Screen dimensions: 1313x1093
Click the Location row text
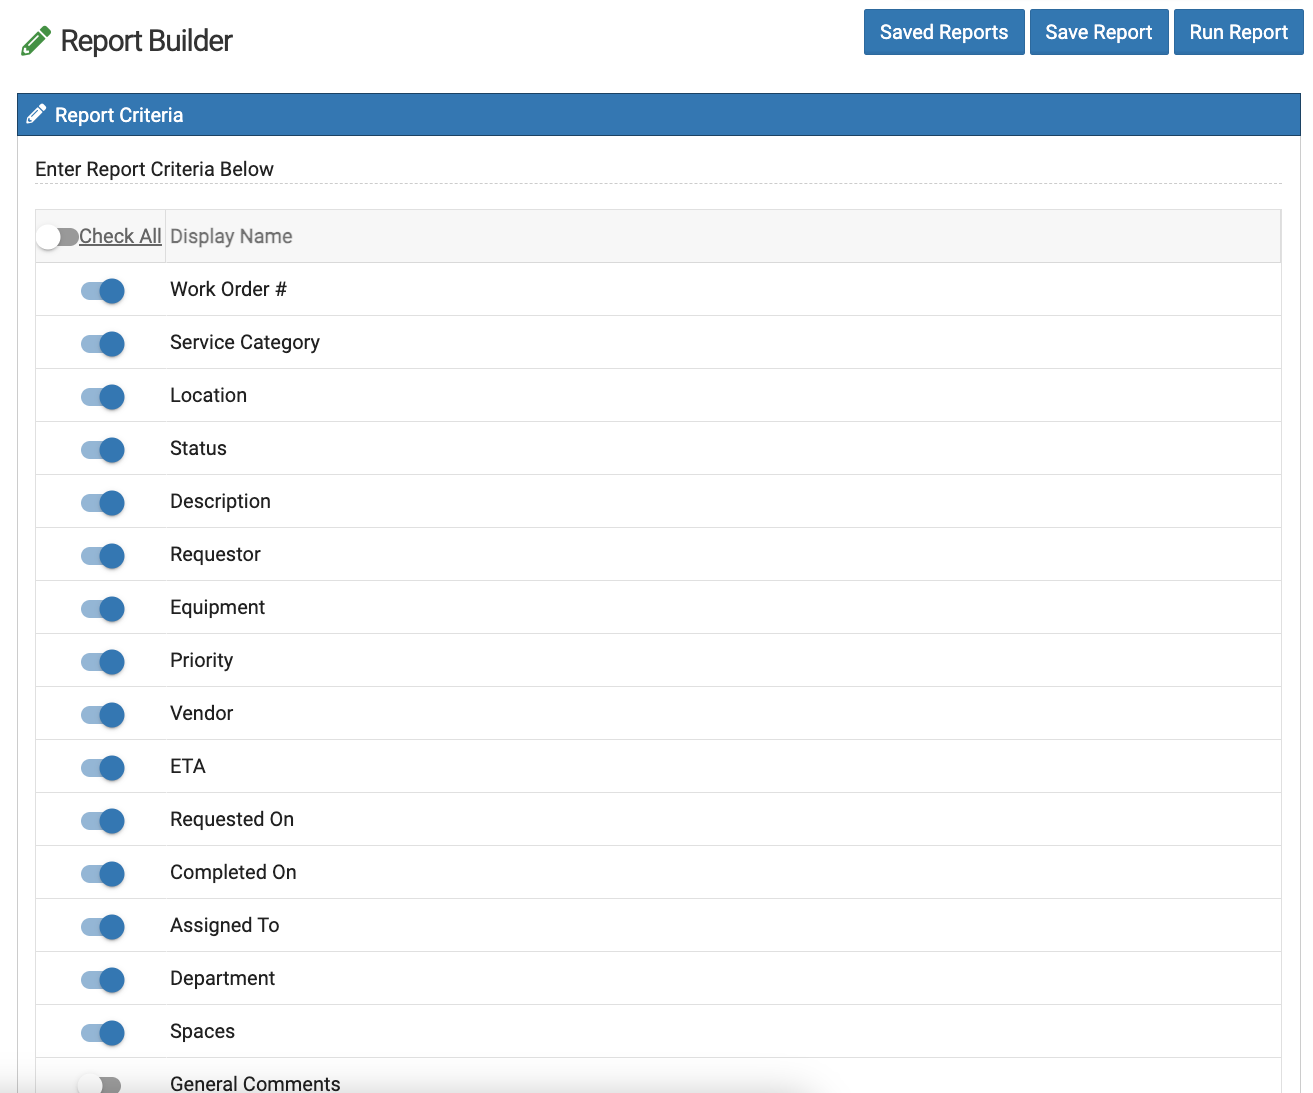[x=208, y=395]
